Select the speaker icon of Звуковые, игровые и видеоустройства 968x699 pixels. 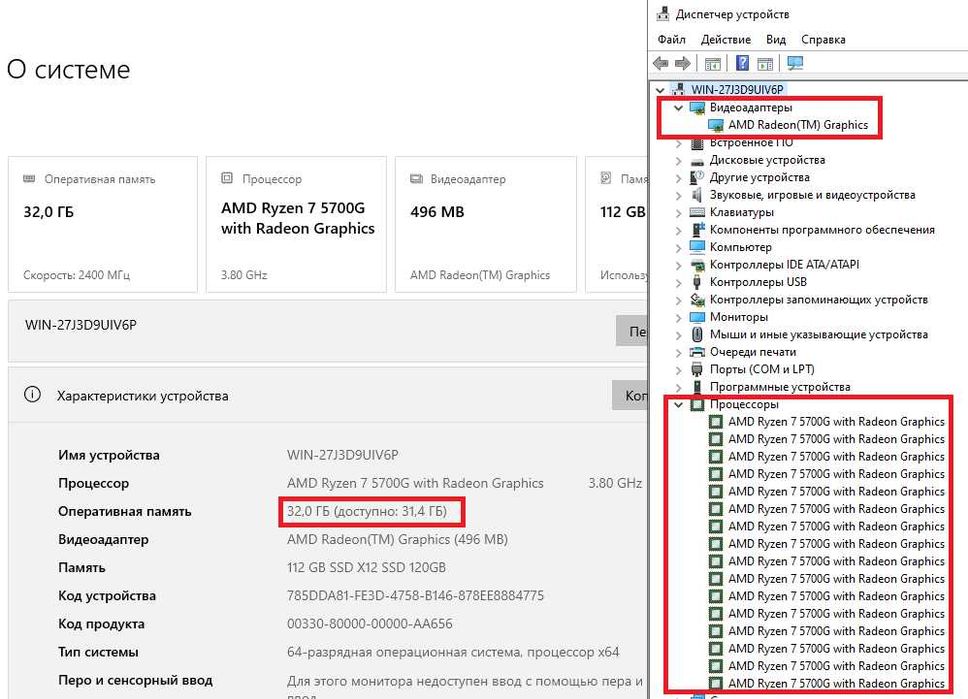(x=697, y=195)
